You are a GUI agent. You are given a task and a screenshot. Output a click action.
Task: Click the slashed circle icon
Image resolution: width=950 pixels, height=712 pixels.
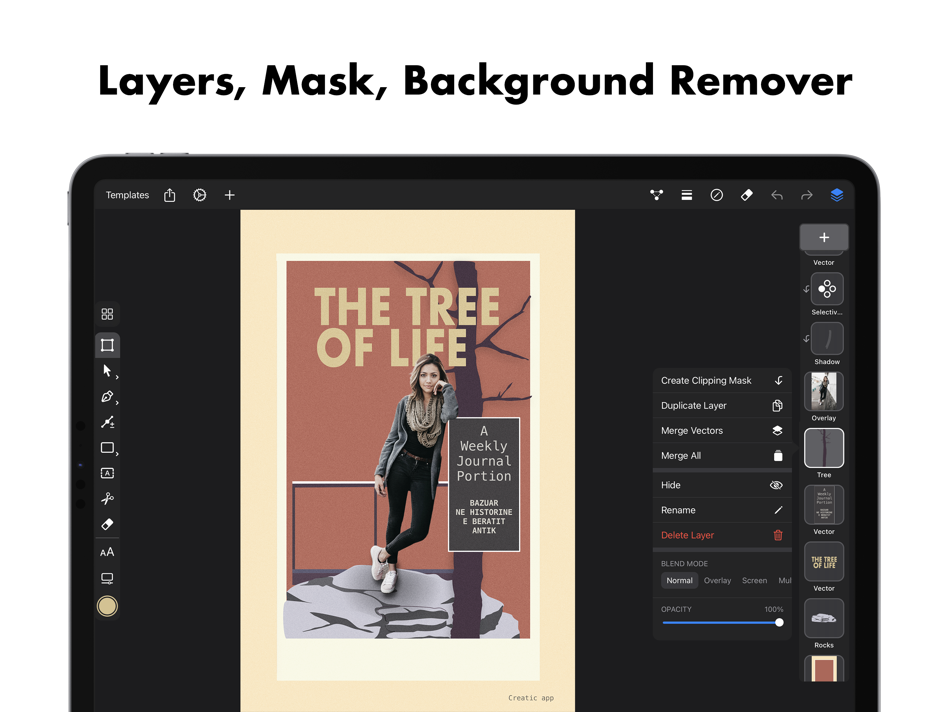(x=716, y=195)
